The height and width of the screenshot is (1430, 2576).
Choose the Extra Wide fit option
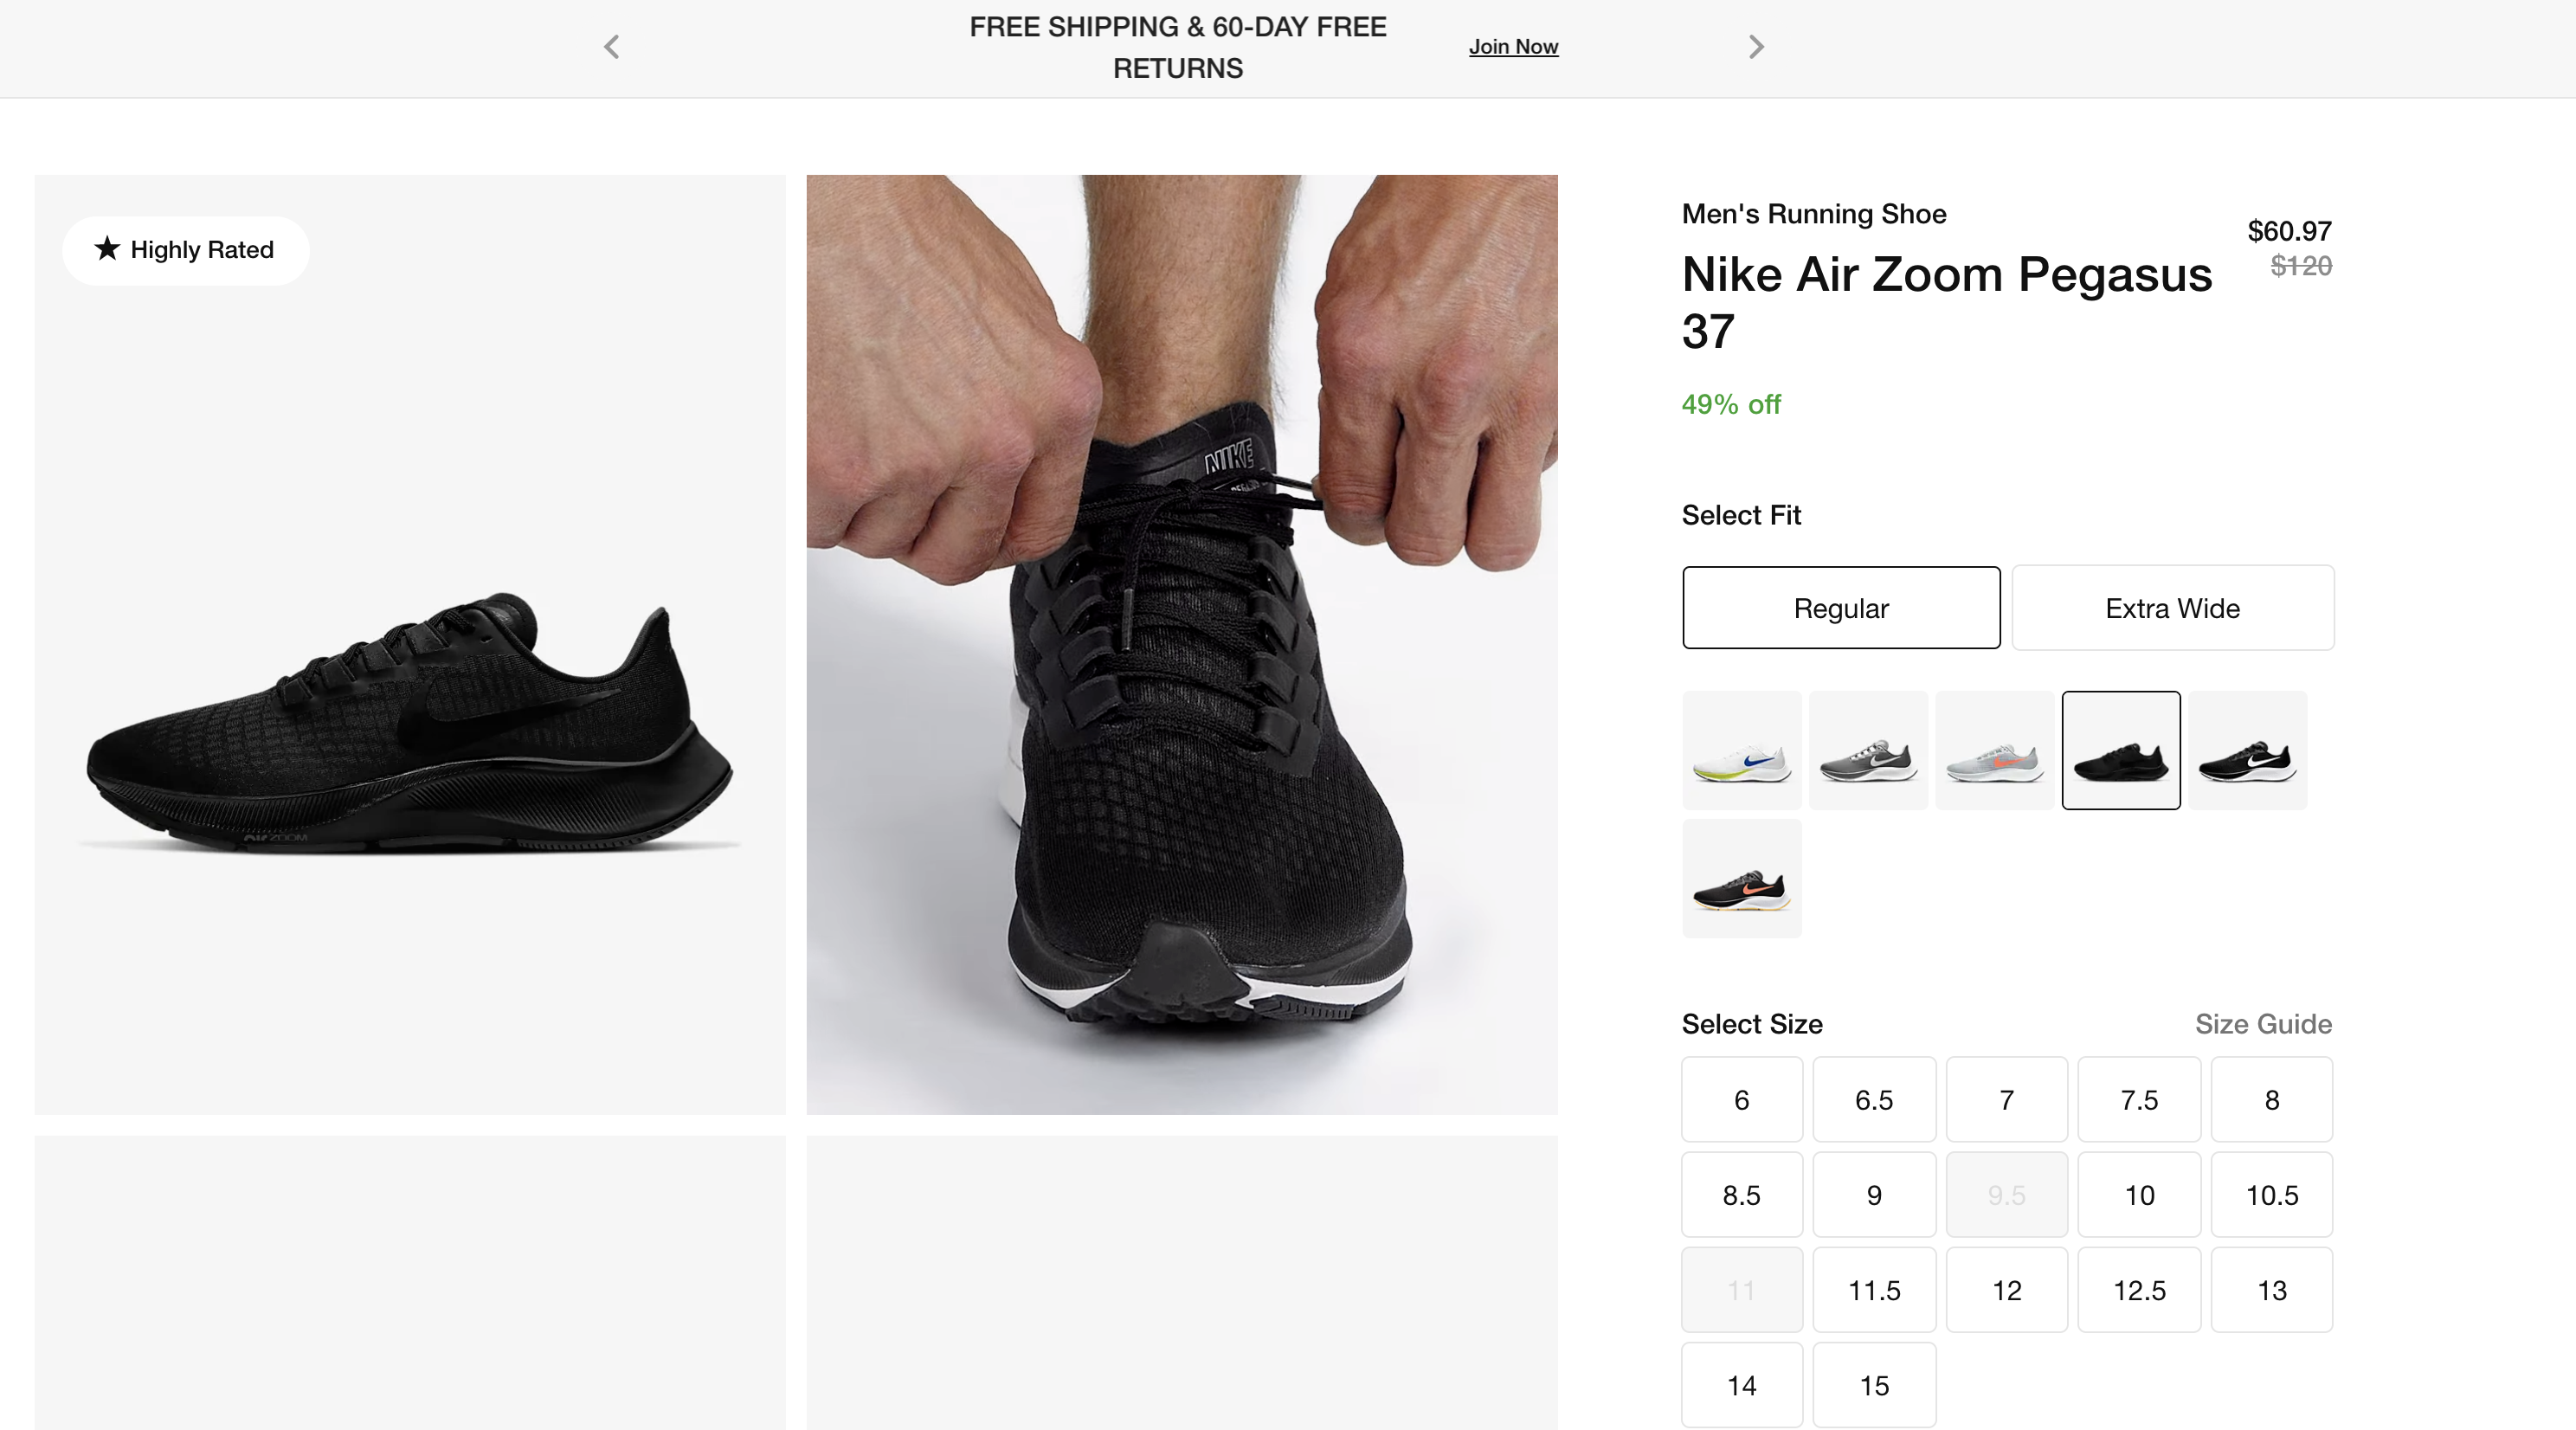[x=2172, y=608]
